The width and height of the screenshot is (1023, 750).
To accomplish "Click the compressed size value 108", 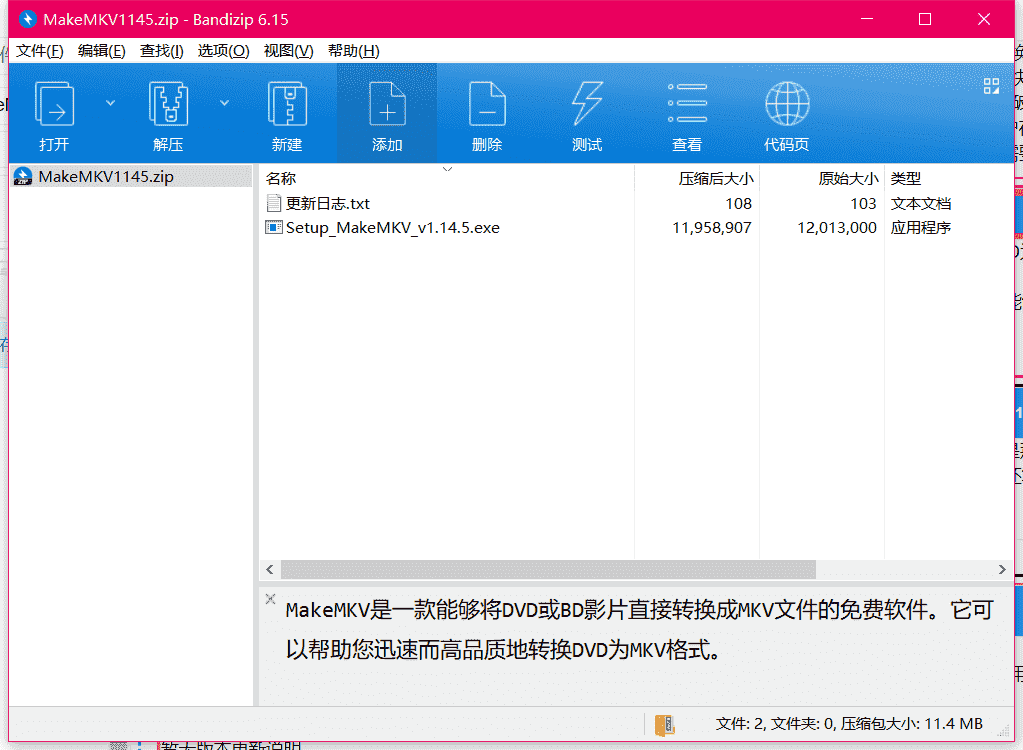I will click(x=739, y=203).
